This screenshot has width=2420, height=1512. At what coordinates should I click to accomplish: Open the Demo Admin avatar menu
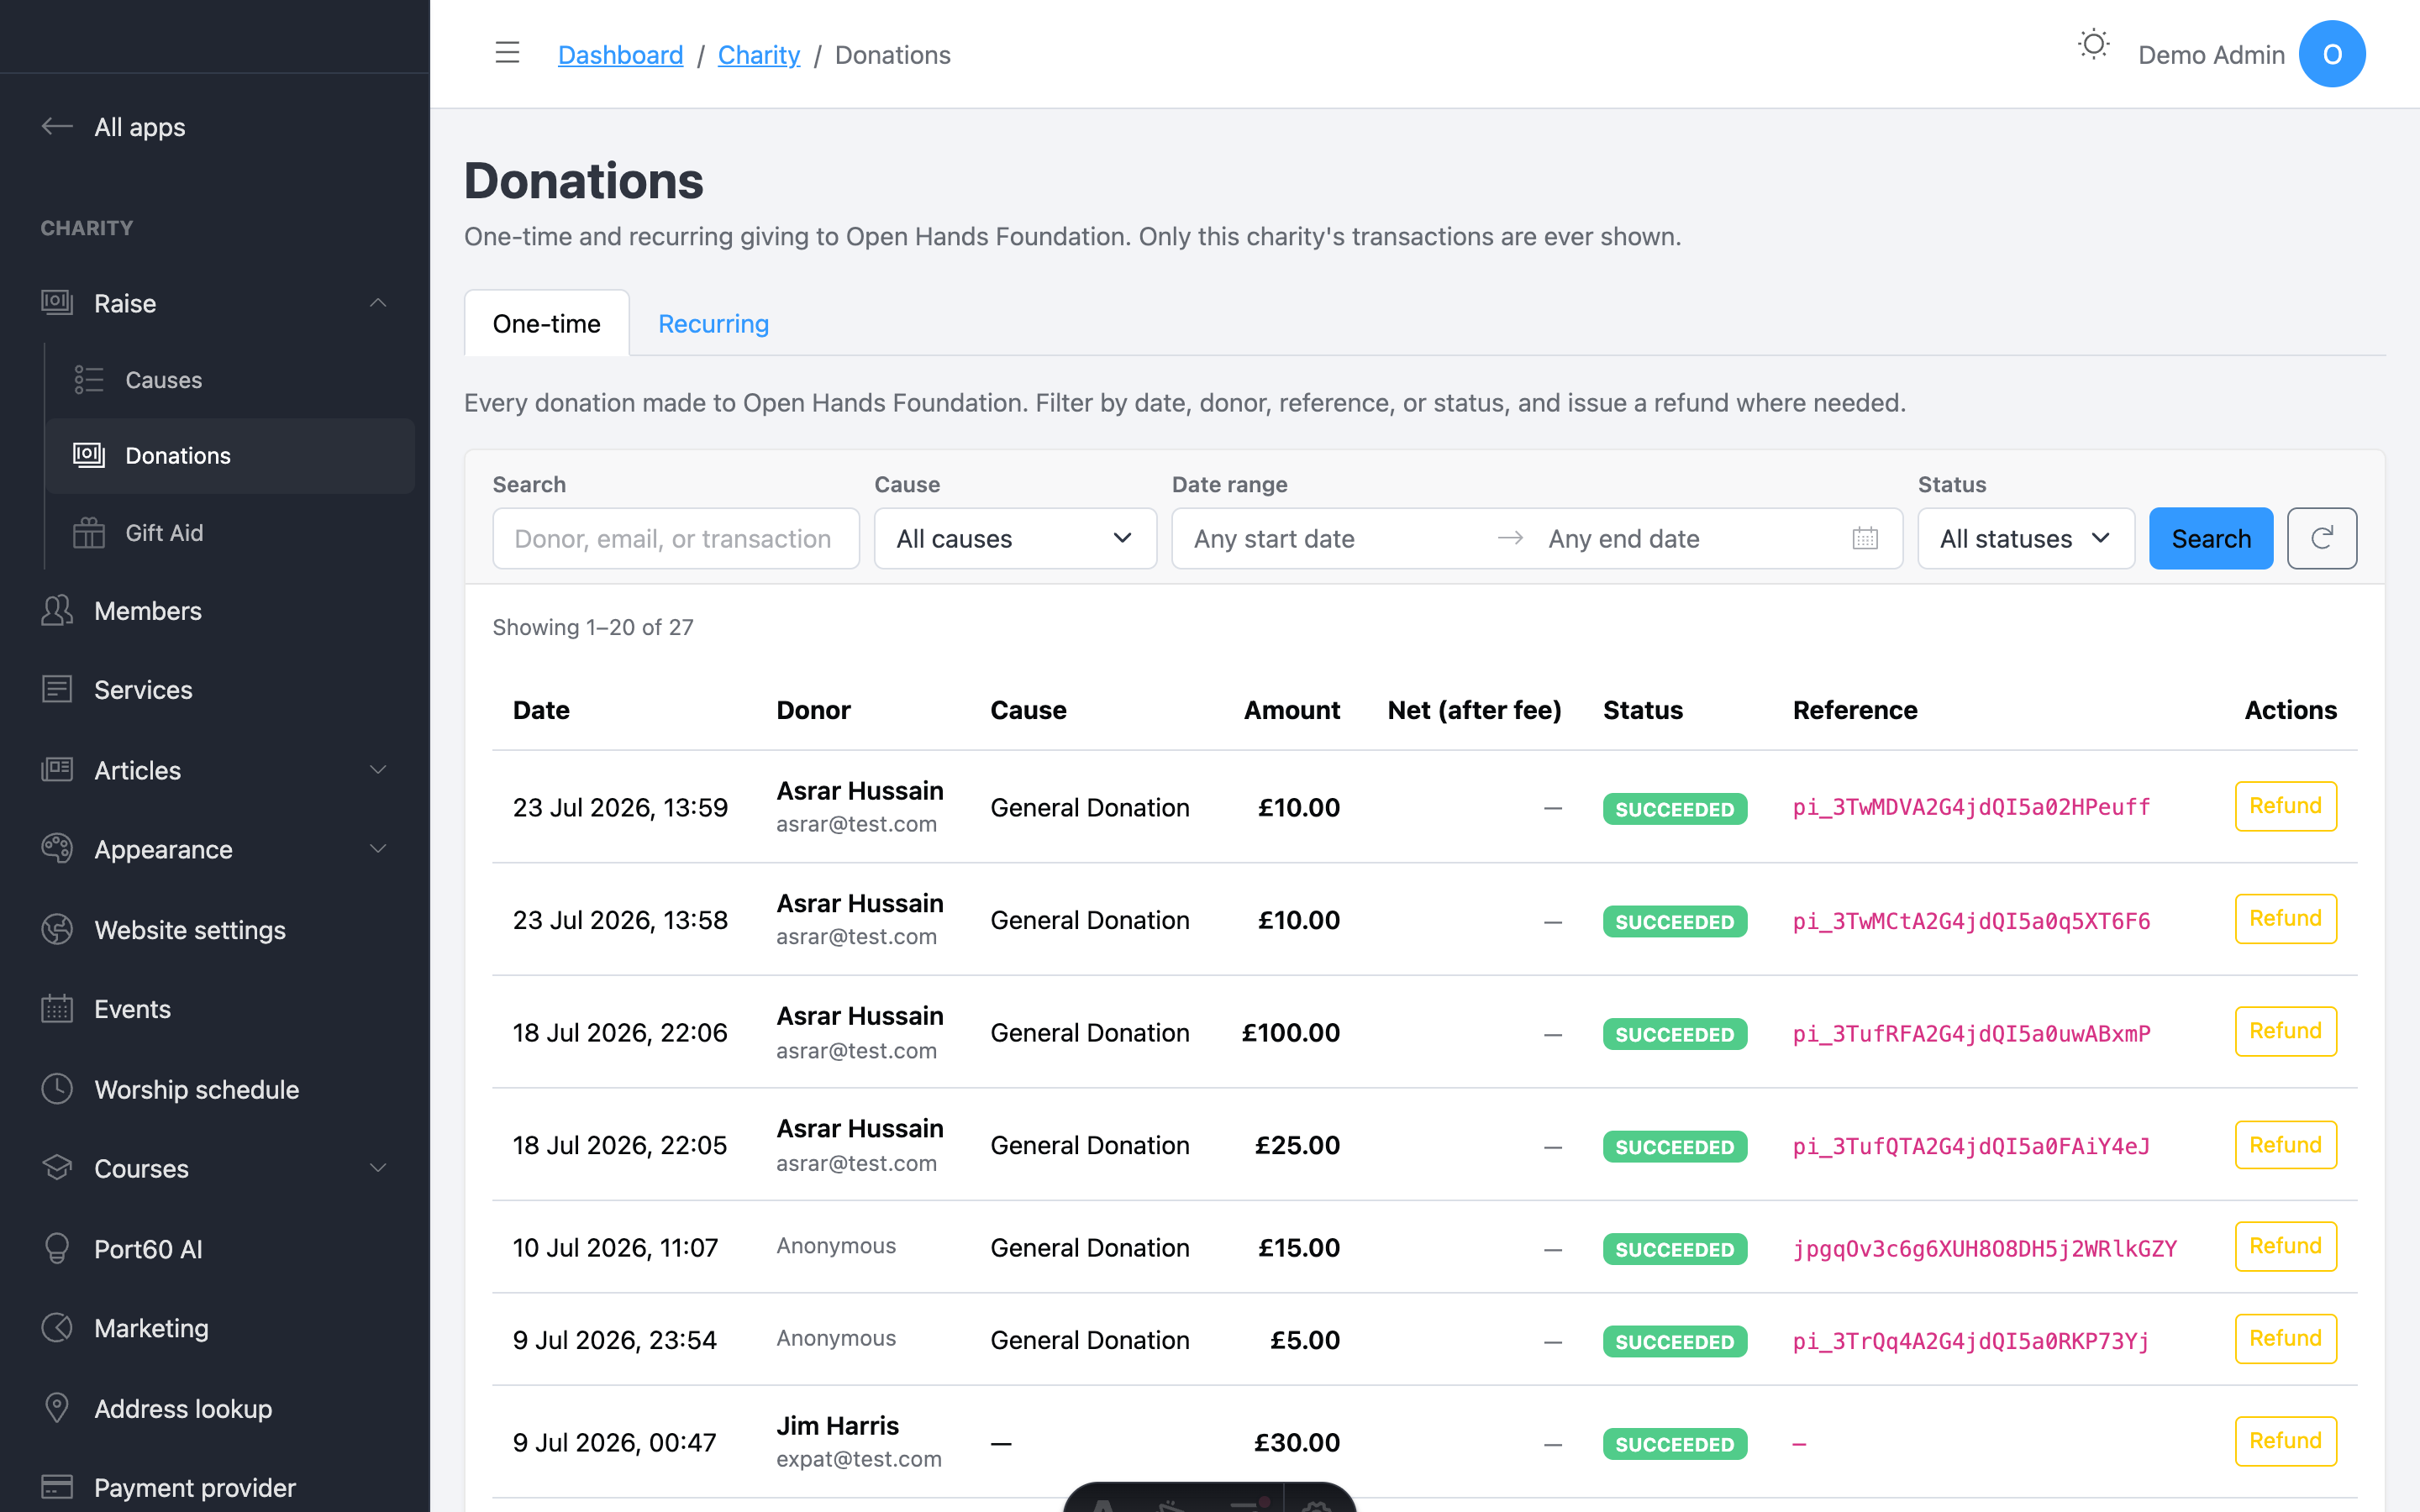click(x=2331, y=54)
